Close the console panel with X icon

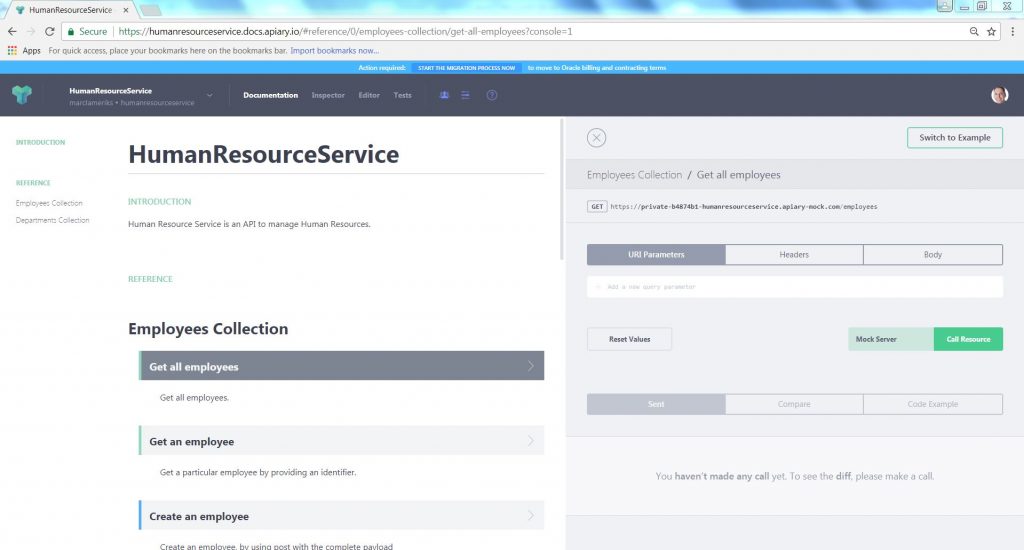596,138
